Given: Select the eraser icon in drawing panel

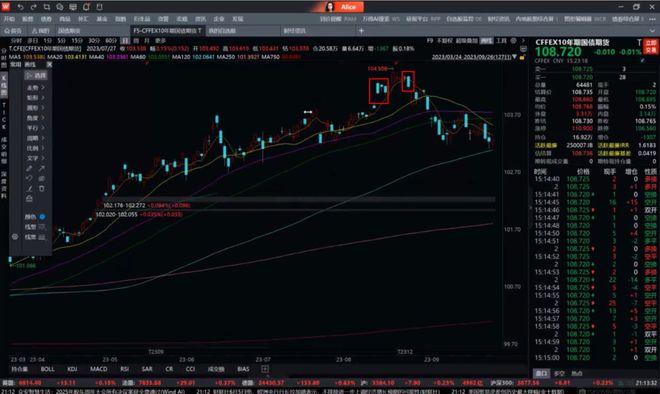Looking at the screenshot, I should pyautogui.click(x=42, y=178).
